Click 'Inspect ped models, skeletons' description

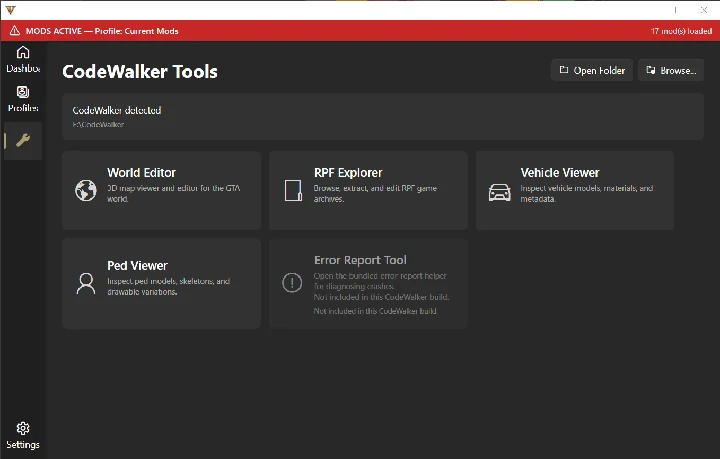[x=169, y=286]
